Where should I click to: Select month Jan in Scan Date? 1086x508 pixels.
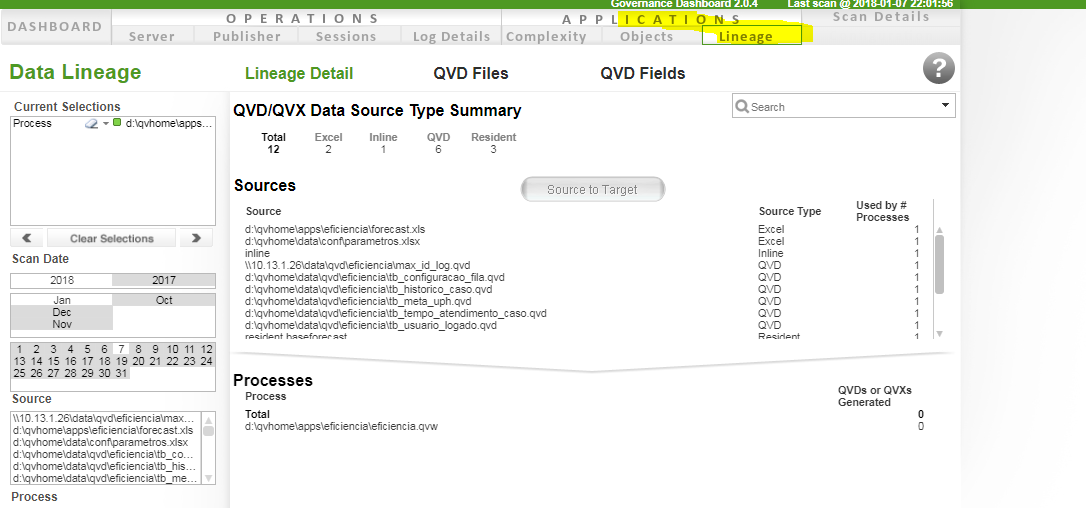click(x=62, y=300)
